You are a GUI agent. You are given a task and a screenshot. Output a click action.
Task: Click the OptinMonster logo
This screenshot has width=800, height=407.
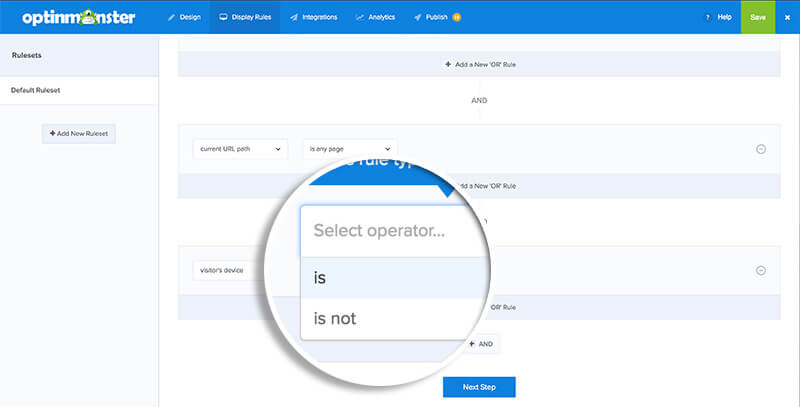pyautogui.click(x=79, y=17)
